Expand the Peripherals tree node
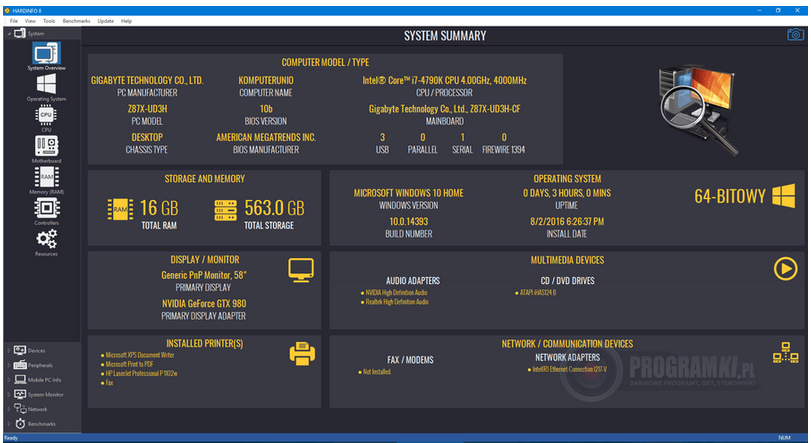 [x=9, y=365]
